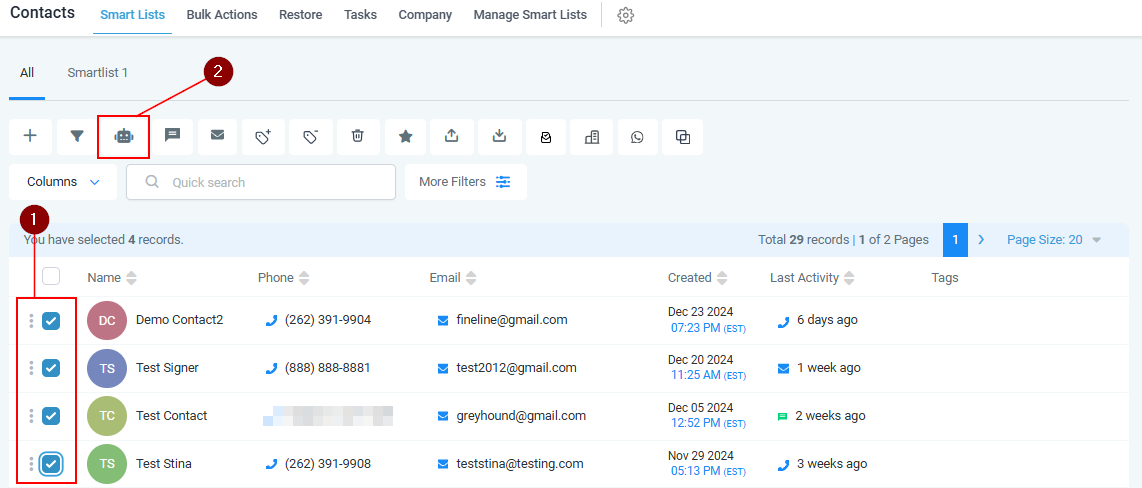Image resolution: width=1142 pixels, height=488 pixels.
Task: Click the trash delete icon
Action: pos(358,135)
